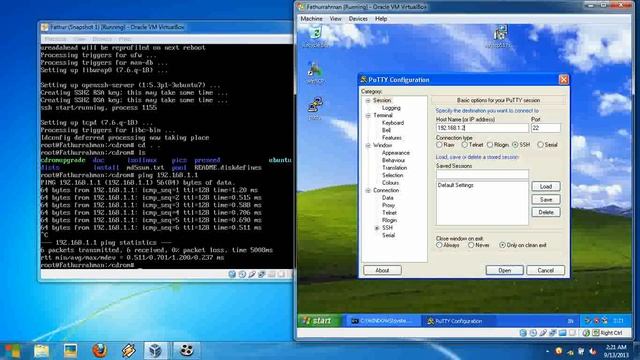This screenshot has width=640, height=360.
Task: Collapse the Connection tree node
Action: 368,191
